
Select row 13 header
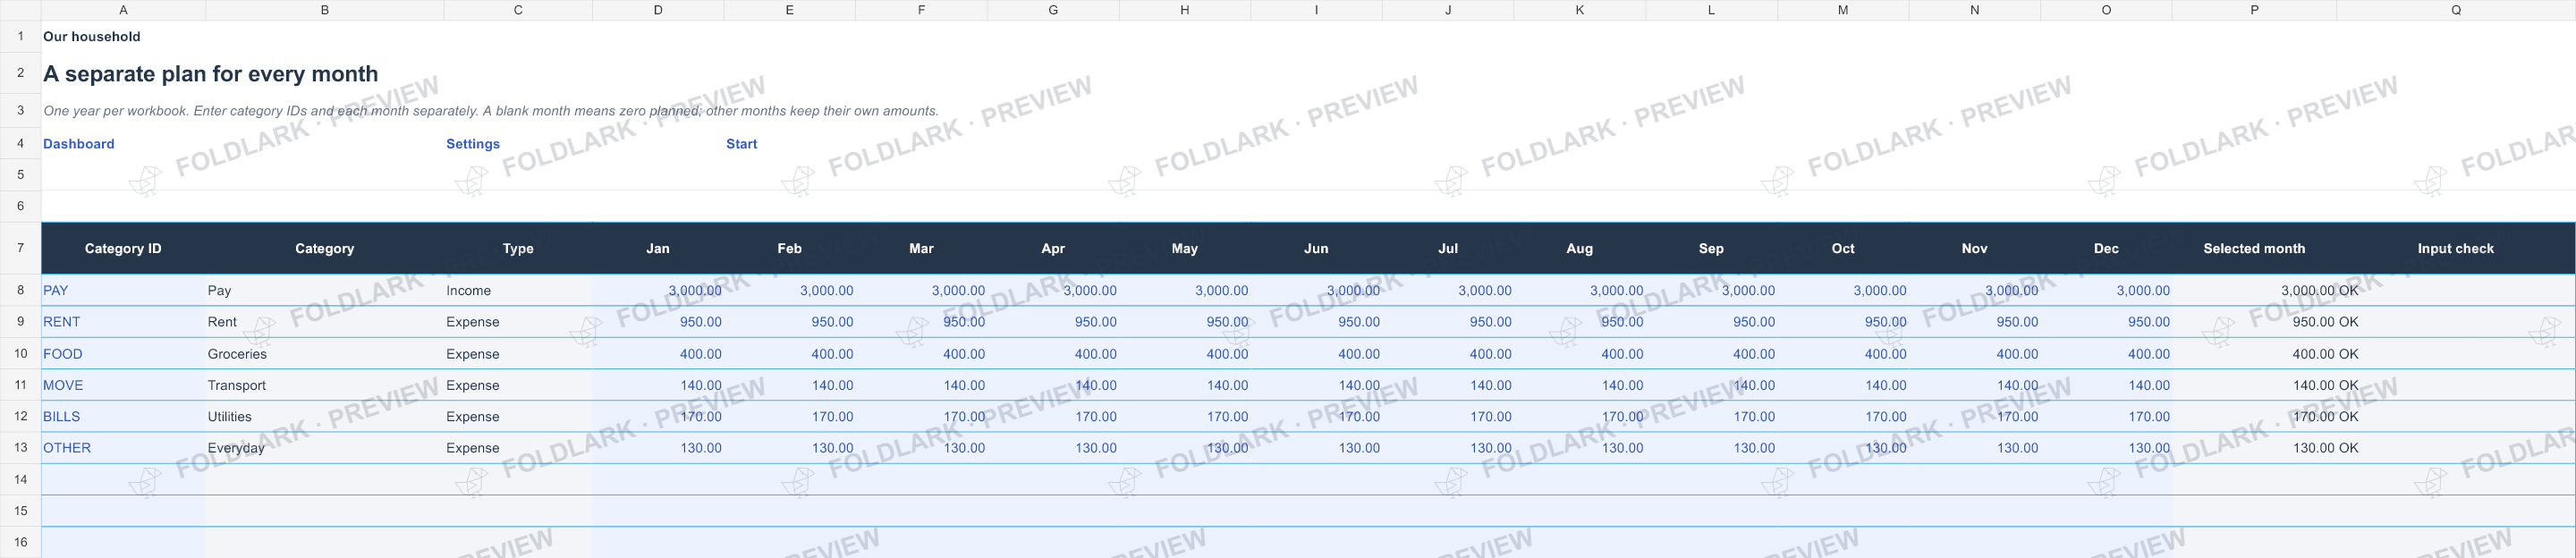[x=20, y=448]
